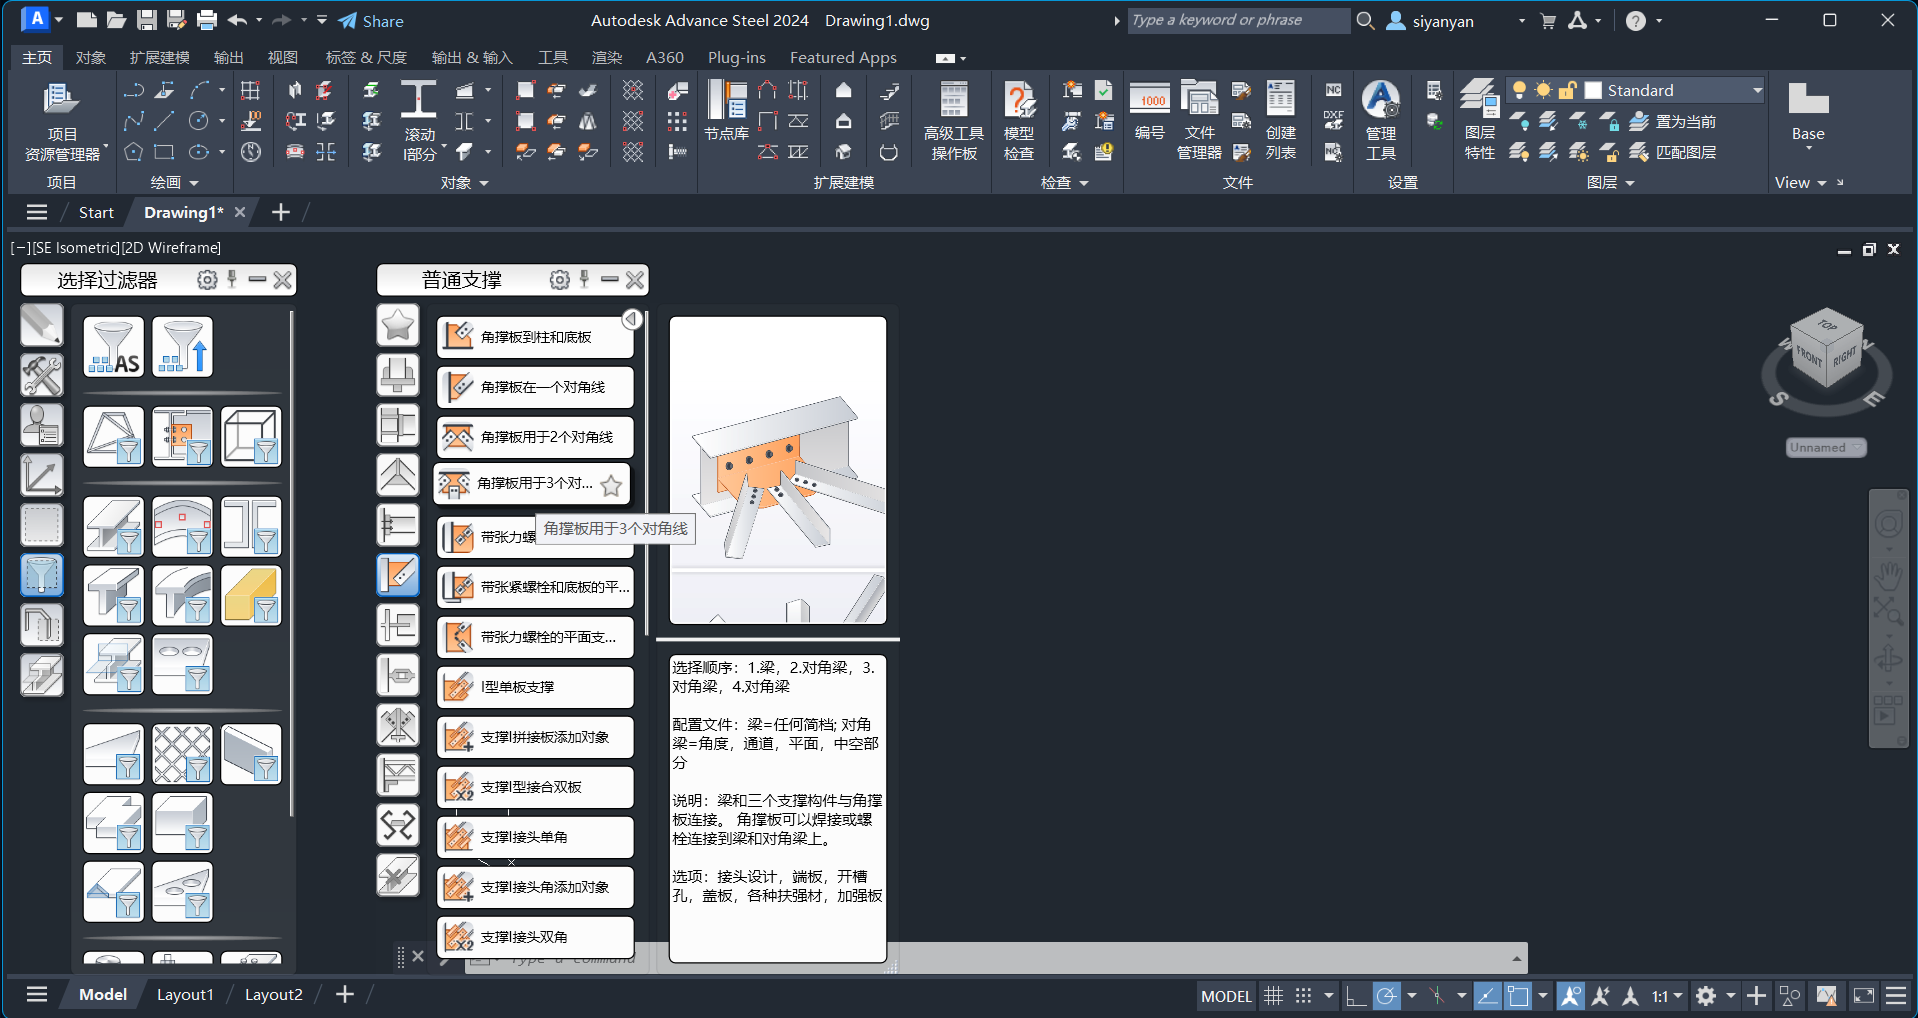The width and height of the screenshot is (1918, 1018).
Task: Open the Help question mark icon
Action: (1635, 21)
